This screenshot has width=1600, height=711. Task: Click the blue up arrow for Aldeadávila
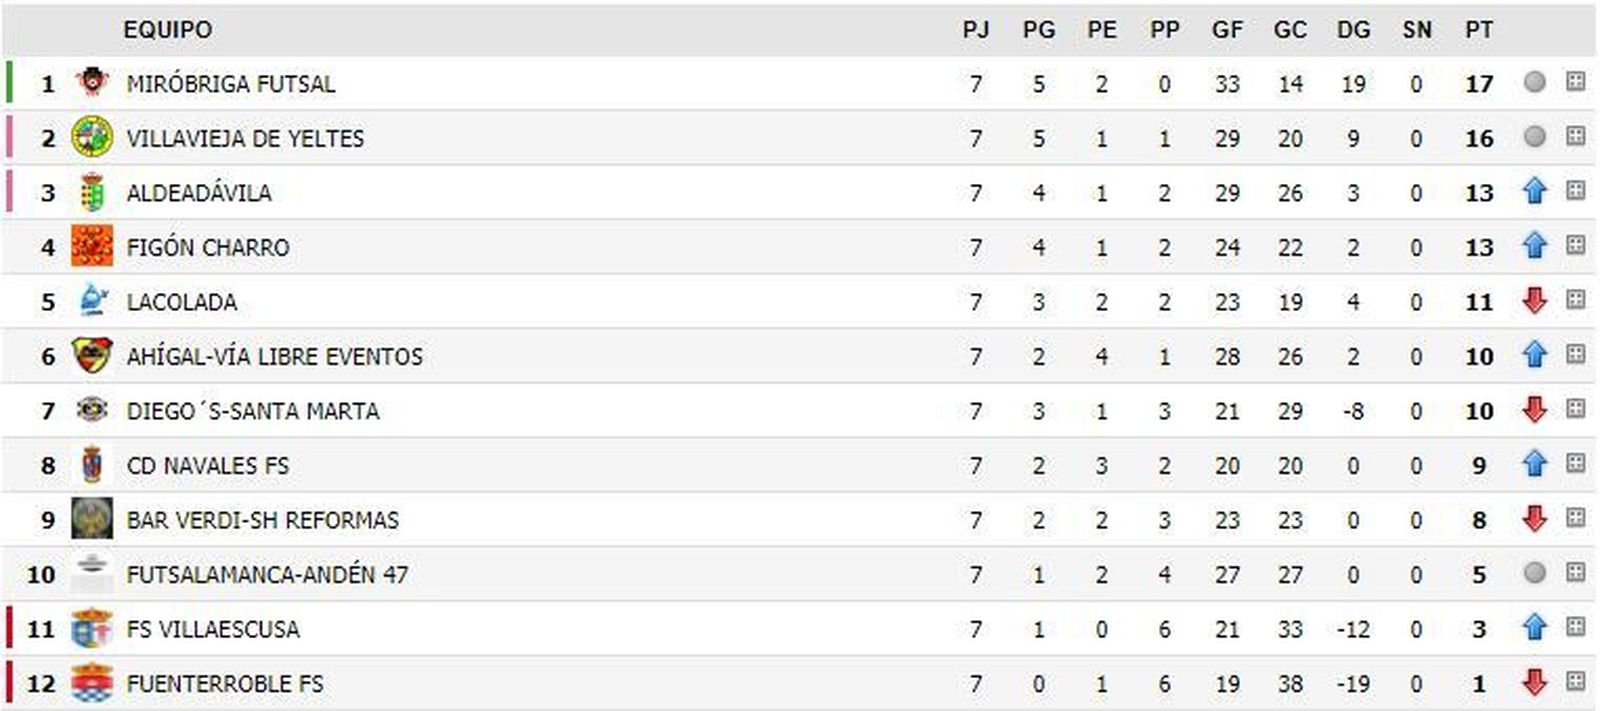pos(1534,191)
